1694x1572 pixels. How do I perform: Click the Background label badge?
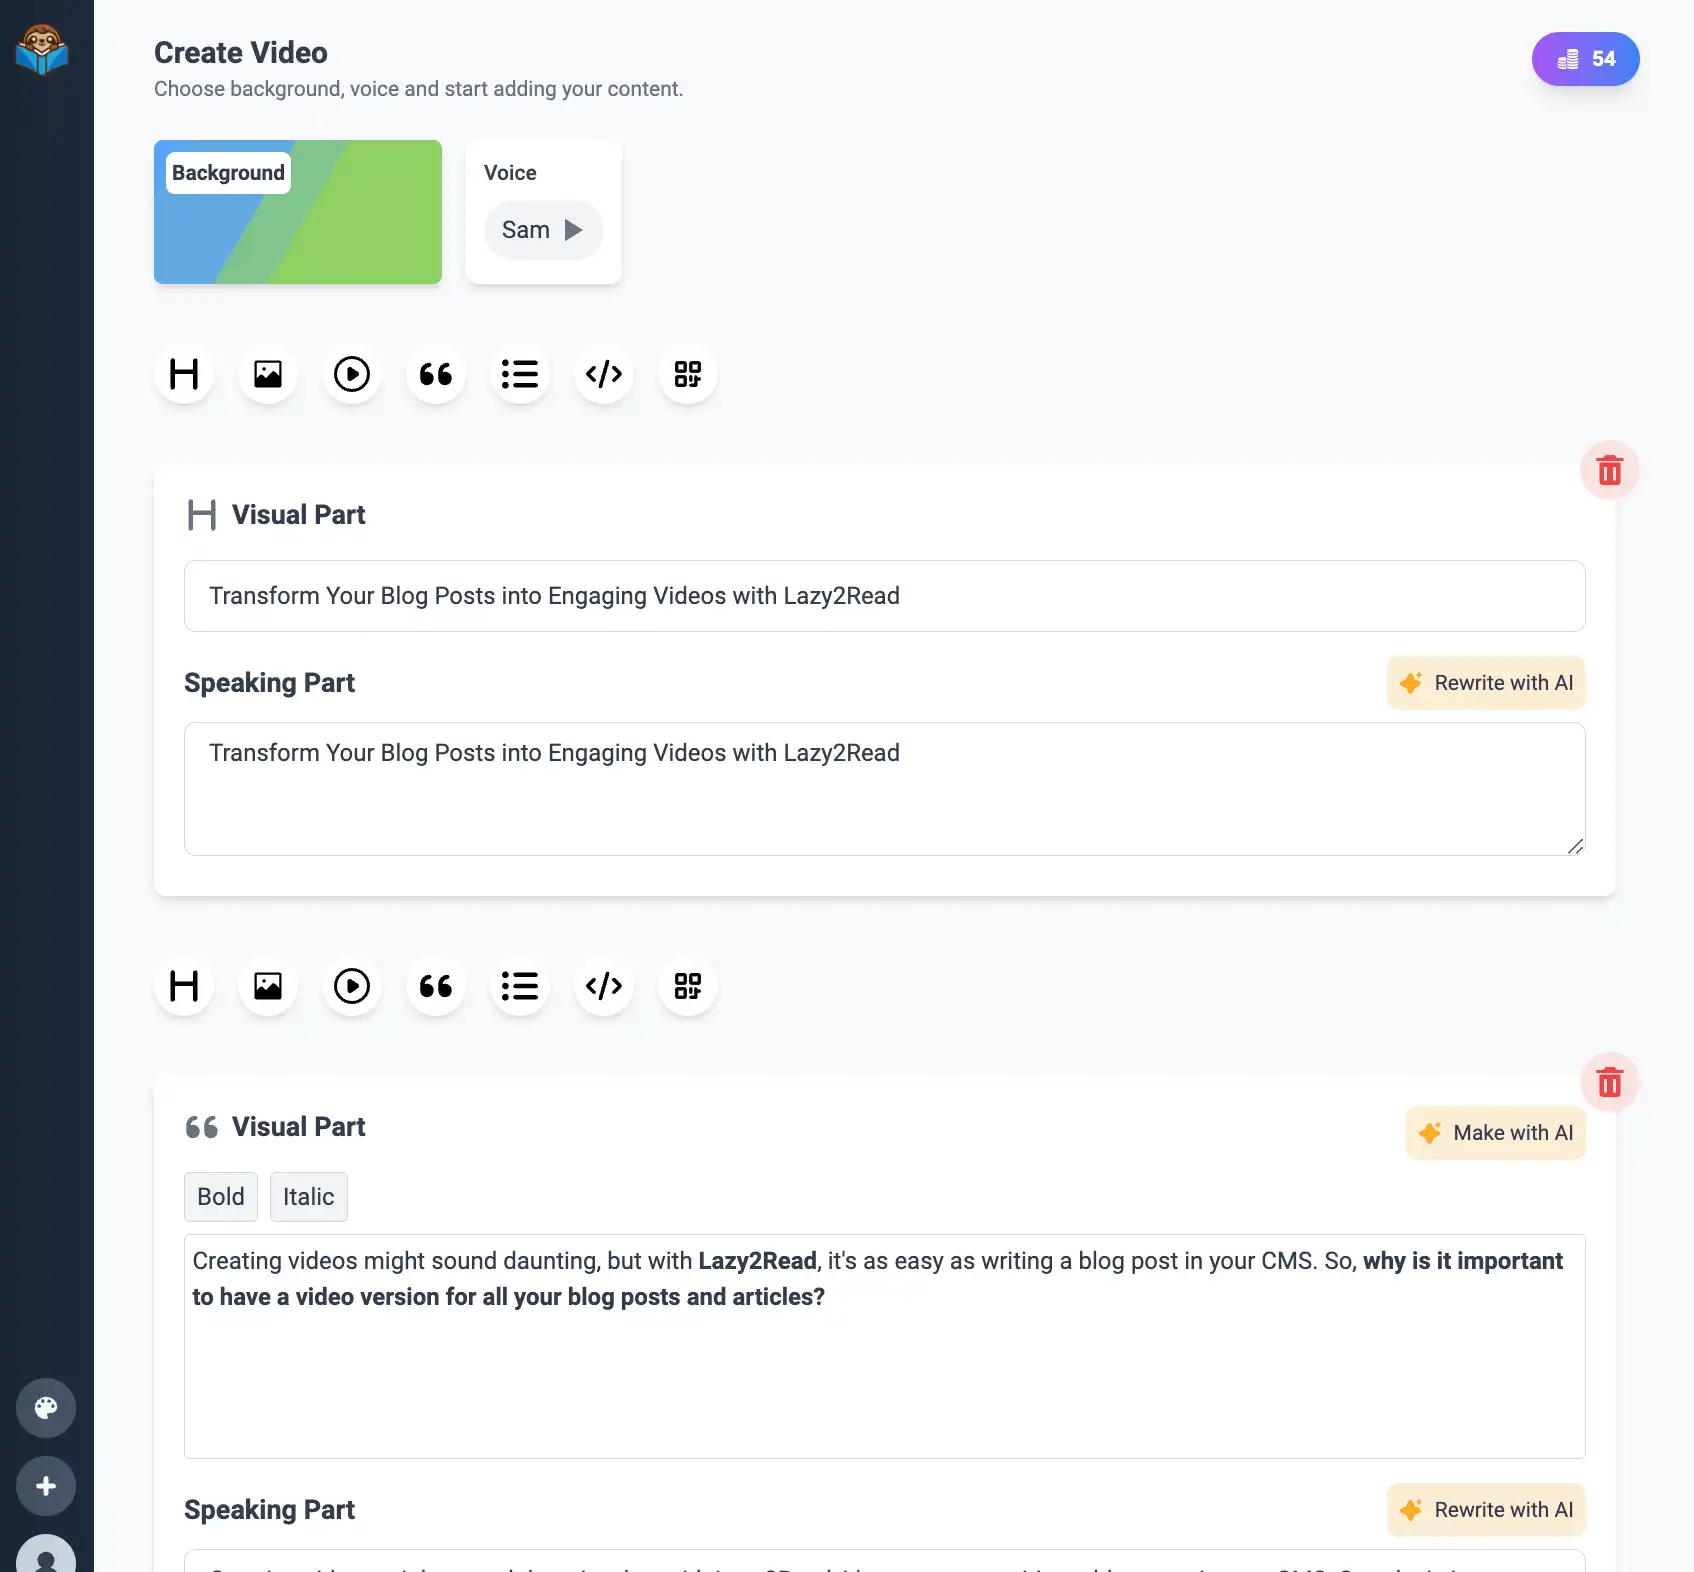coord(228,173)
